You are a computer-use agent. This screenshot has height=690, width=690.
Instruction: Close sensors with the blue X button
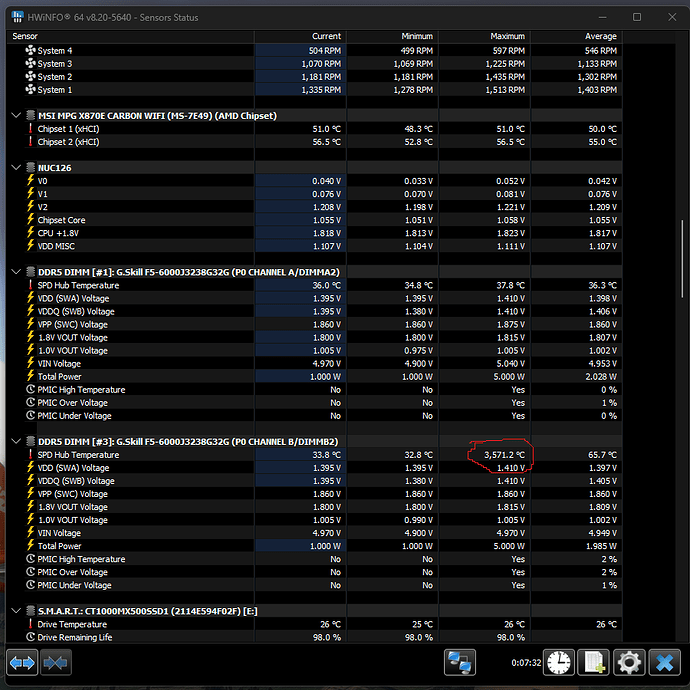point(664,662)
